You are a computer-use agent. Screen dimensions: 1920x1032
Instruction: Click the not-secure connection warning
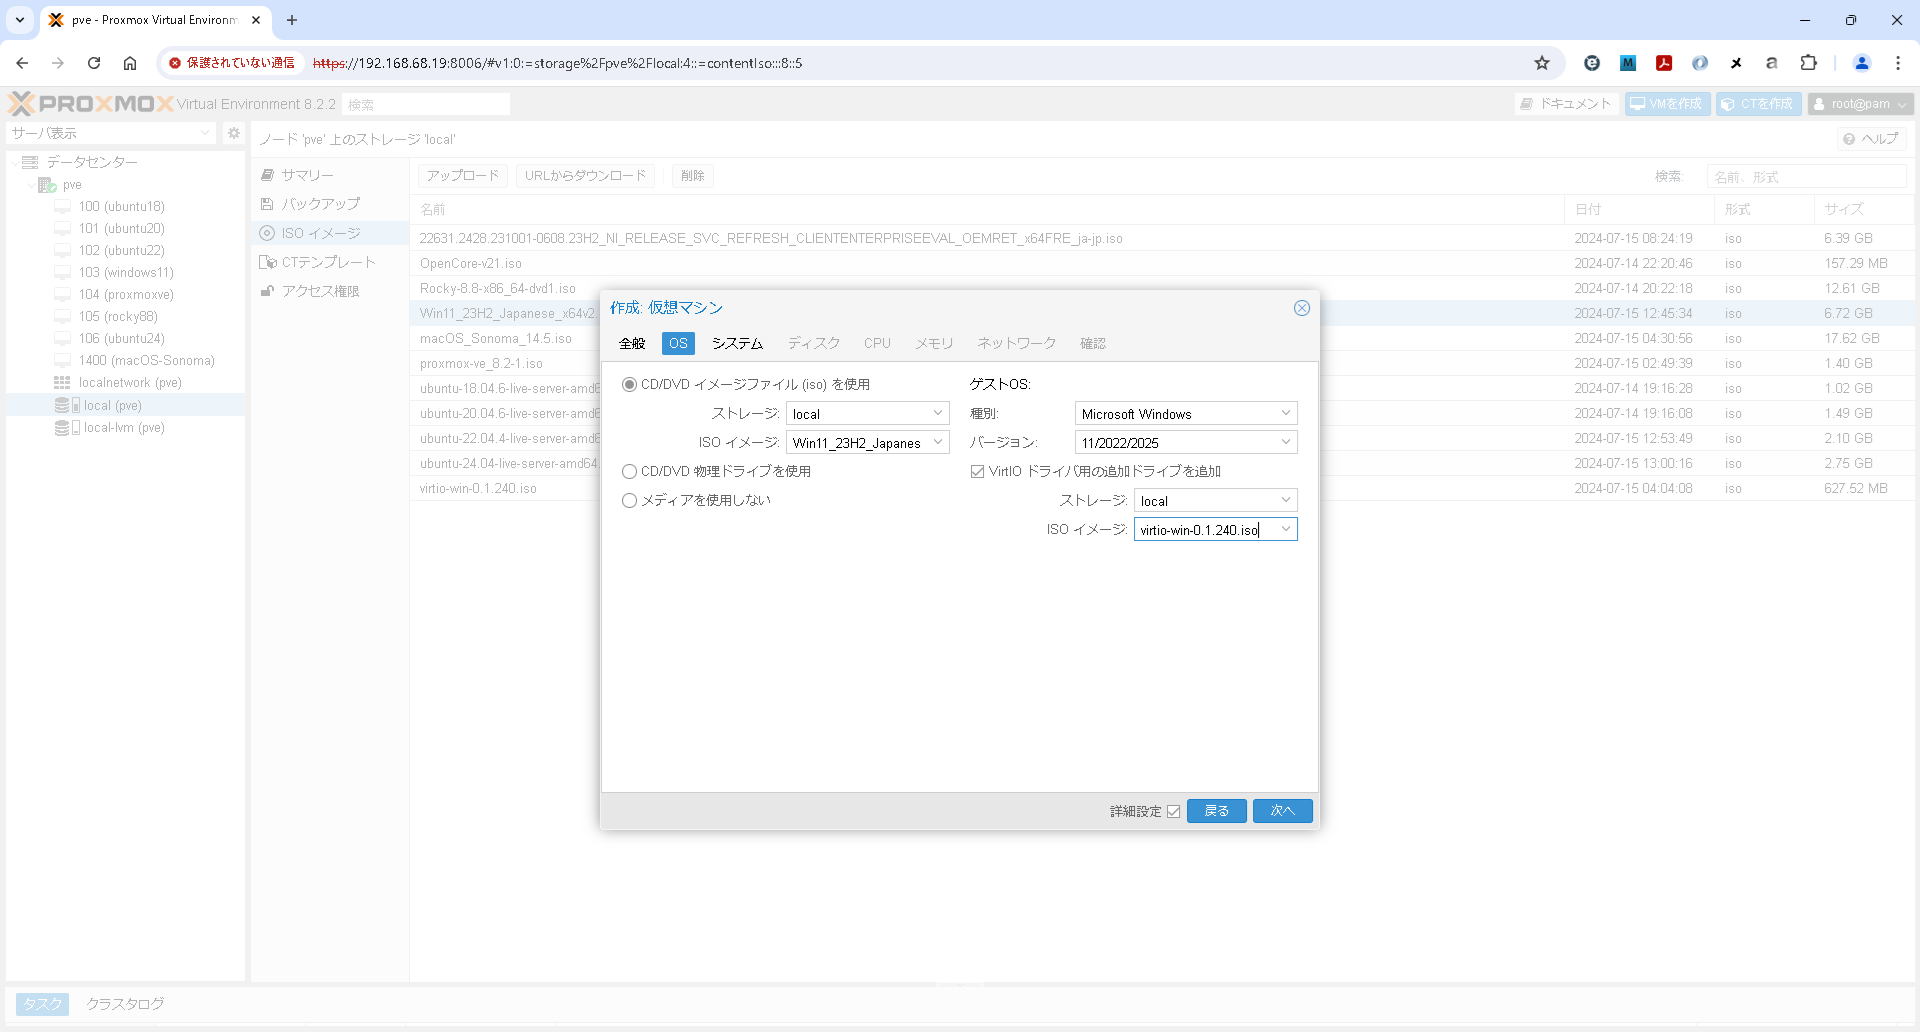click(x=232, y=63)
